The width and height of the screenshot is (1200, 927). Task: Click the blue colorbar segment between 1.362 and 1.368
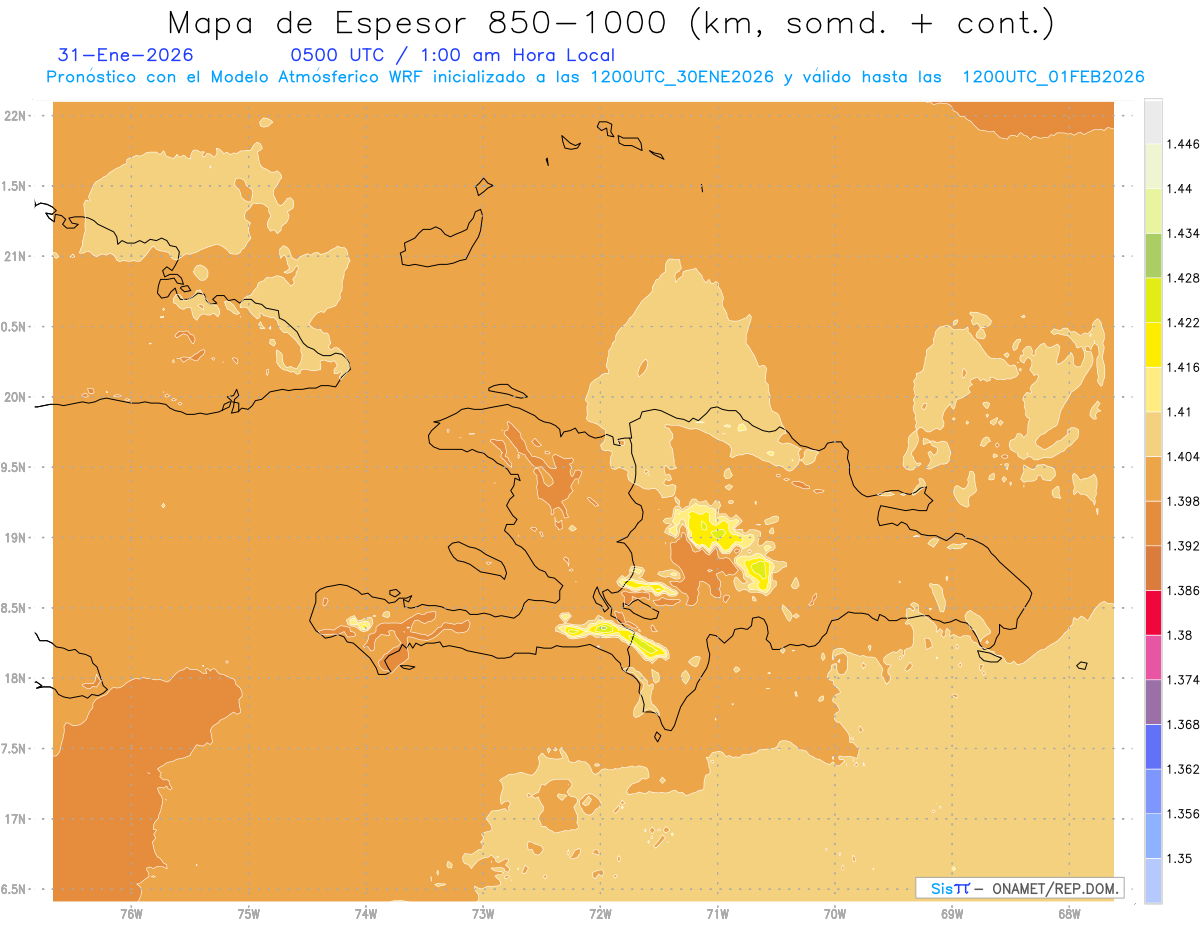pos(1153,746)
